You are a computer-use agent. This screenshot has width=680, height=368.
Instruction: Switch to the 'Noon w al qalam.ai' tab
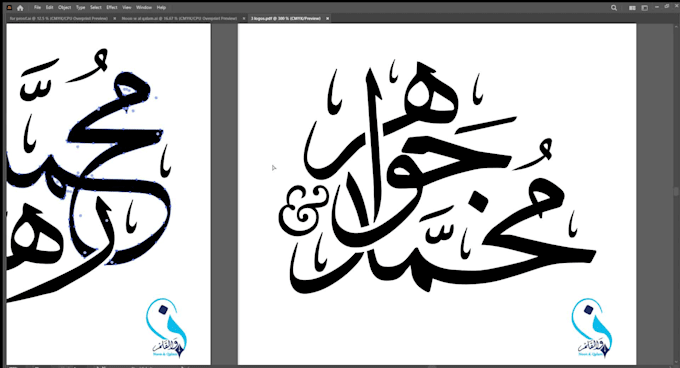click(x=179, y=19)
